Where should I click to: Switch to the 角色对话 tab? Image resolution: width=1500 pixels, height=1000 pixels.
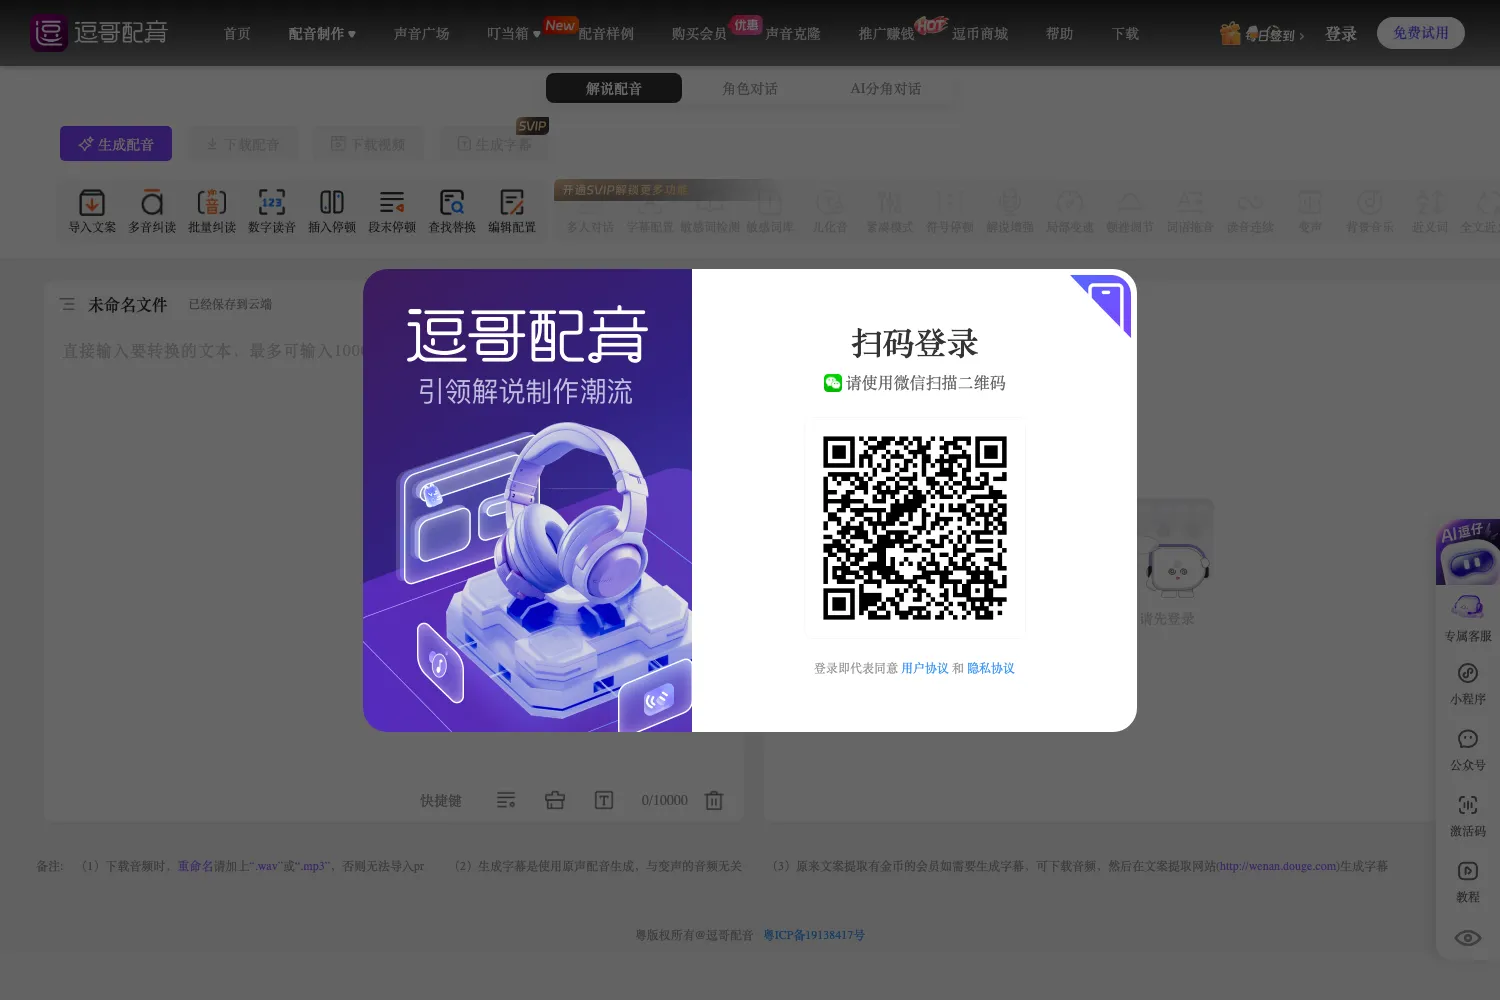750,88
